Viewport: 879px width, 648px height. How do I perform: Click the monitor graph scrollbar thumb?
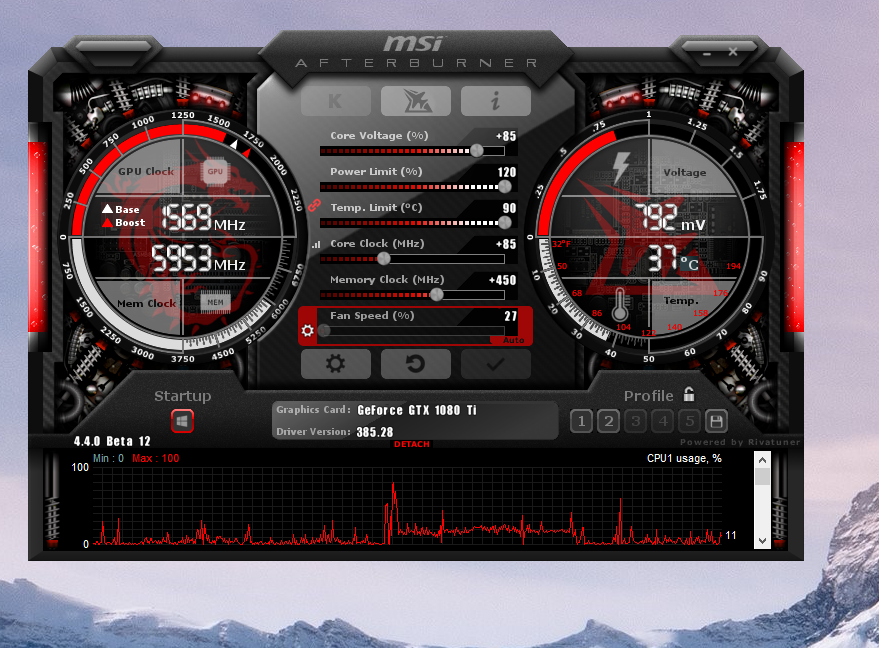(762, 477)
